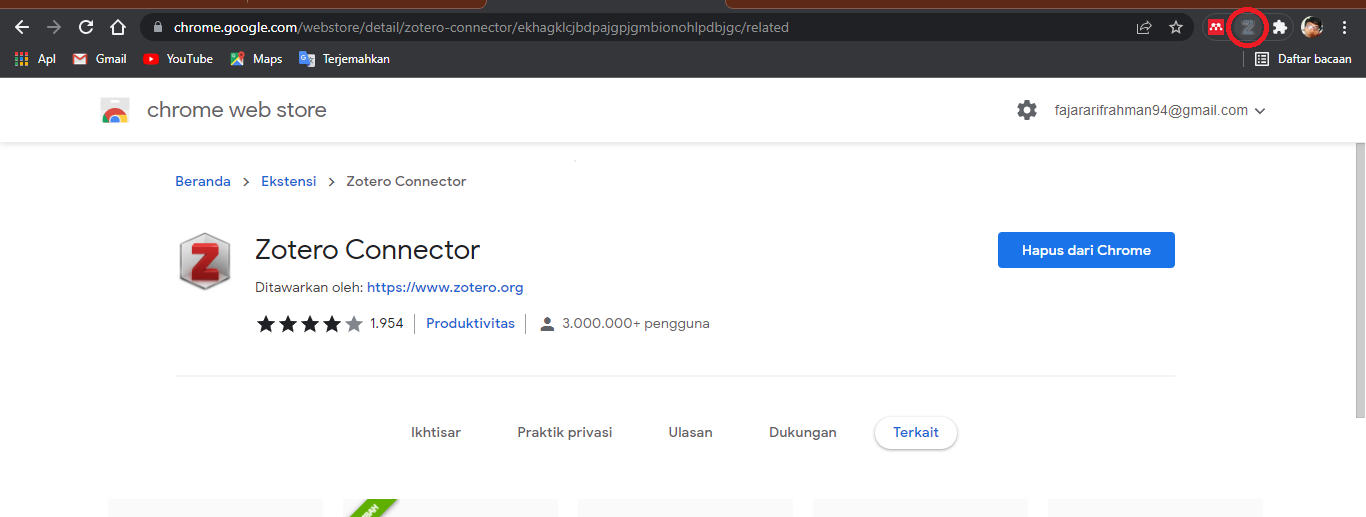Viewport: 1366px width, 517px height.
Task: Open the browser home page
Action: tap(118, 27)
